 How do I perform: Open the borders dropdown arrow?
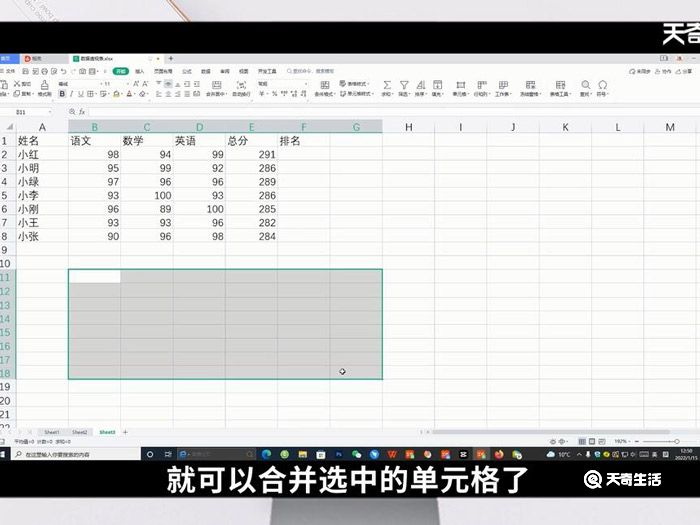pos(96,94)
